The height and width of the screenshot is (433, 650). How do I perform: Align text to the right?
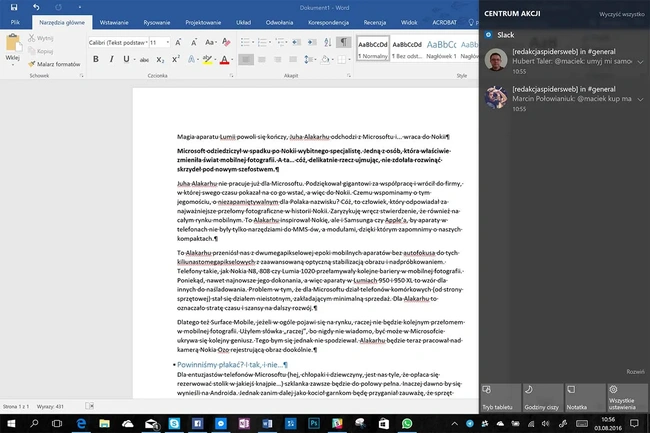(x=277, y=60)
